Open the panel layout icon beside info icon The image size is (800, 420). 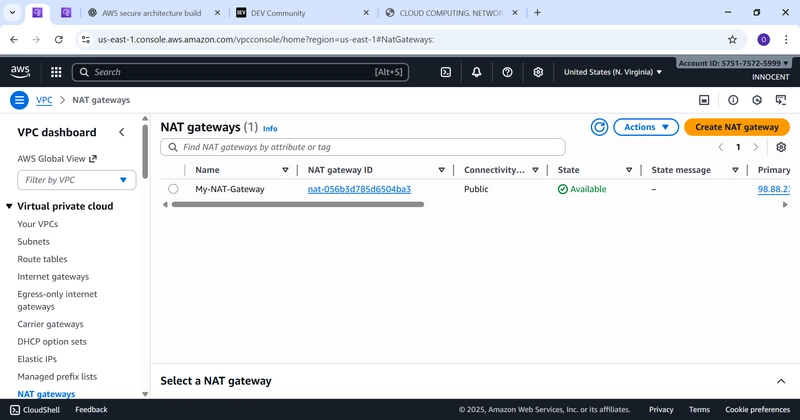tap(704, 100)
